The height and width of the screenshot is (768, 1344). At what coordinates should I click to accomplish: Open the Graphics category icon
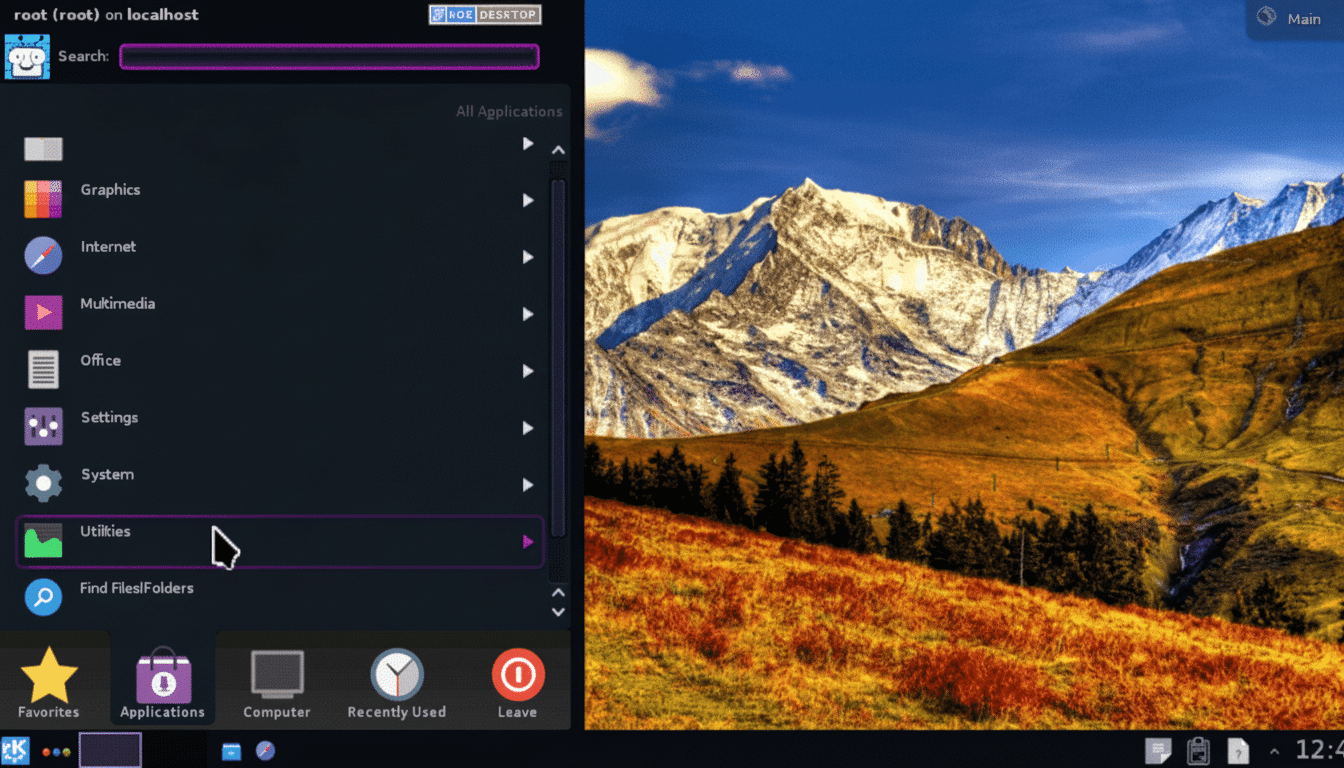pos(43,198)
